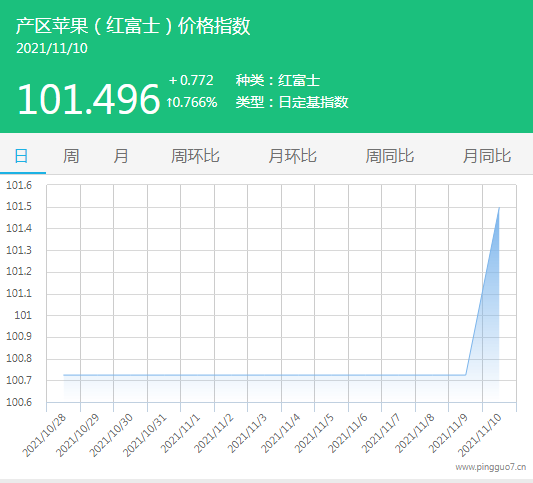Click the peak data point at 2021/11/10
The width and height of the screenshot is (533, 483).
499,207
